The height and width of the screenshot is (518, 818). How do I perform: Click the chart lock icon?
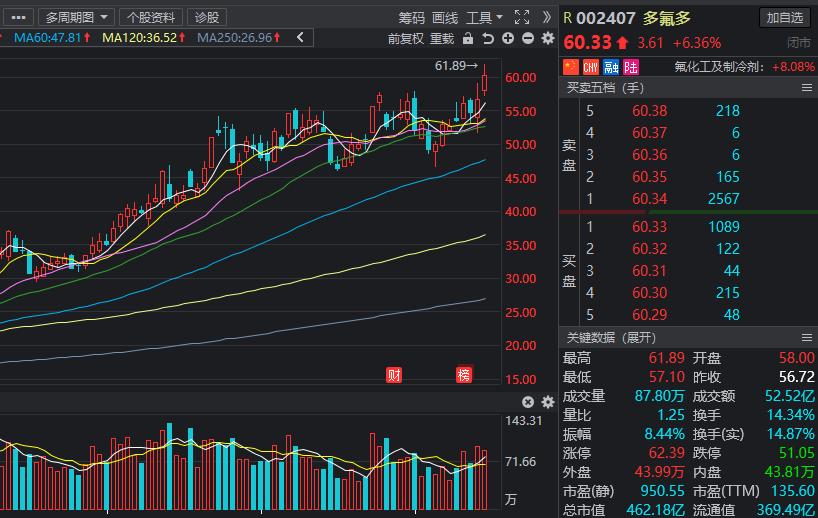[469, 38]
